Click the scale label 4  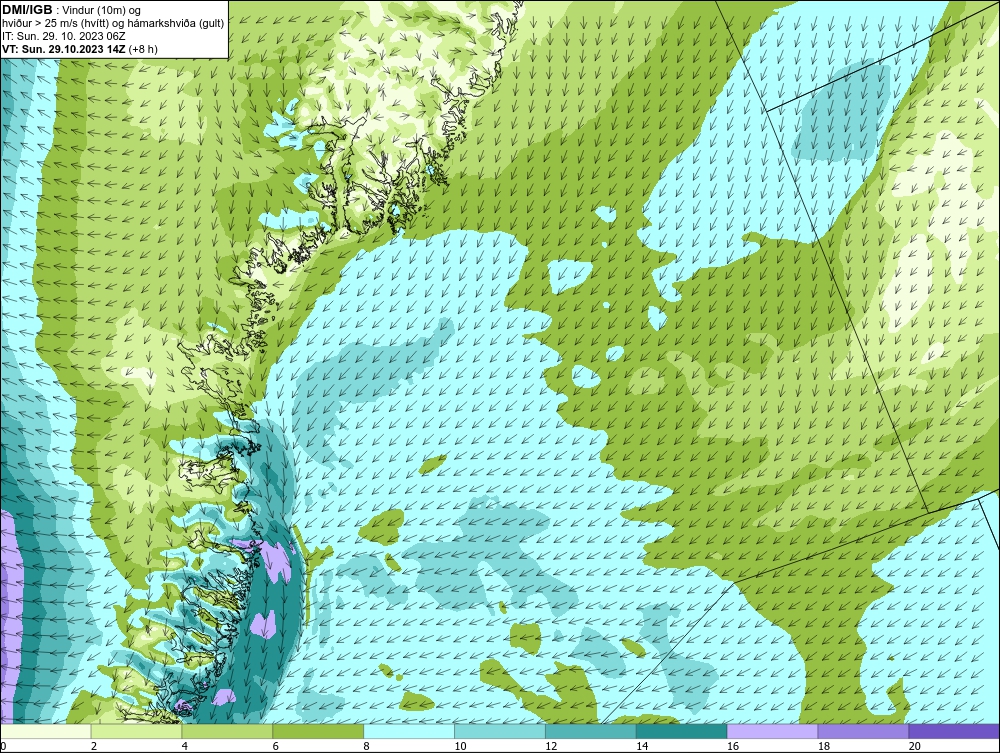(185, 746)
